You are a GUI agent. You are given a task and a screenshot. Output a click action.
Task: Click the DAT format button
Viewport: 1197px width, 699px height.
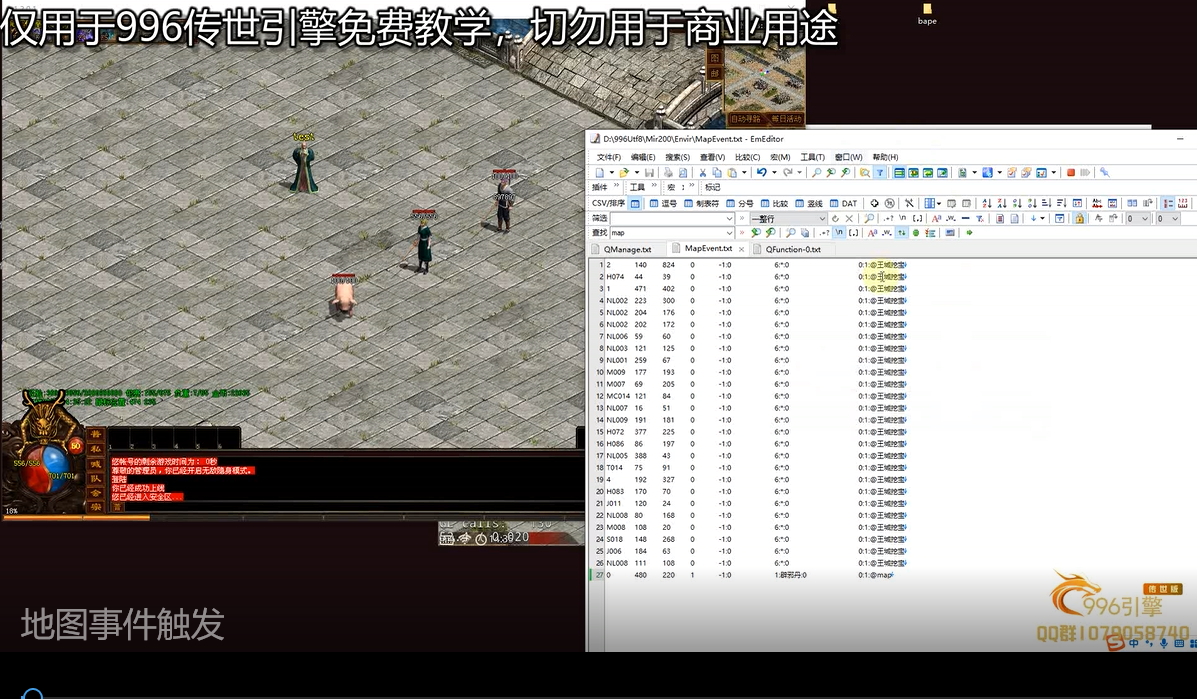tap(843, 203)
